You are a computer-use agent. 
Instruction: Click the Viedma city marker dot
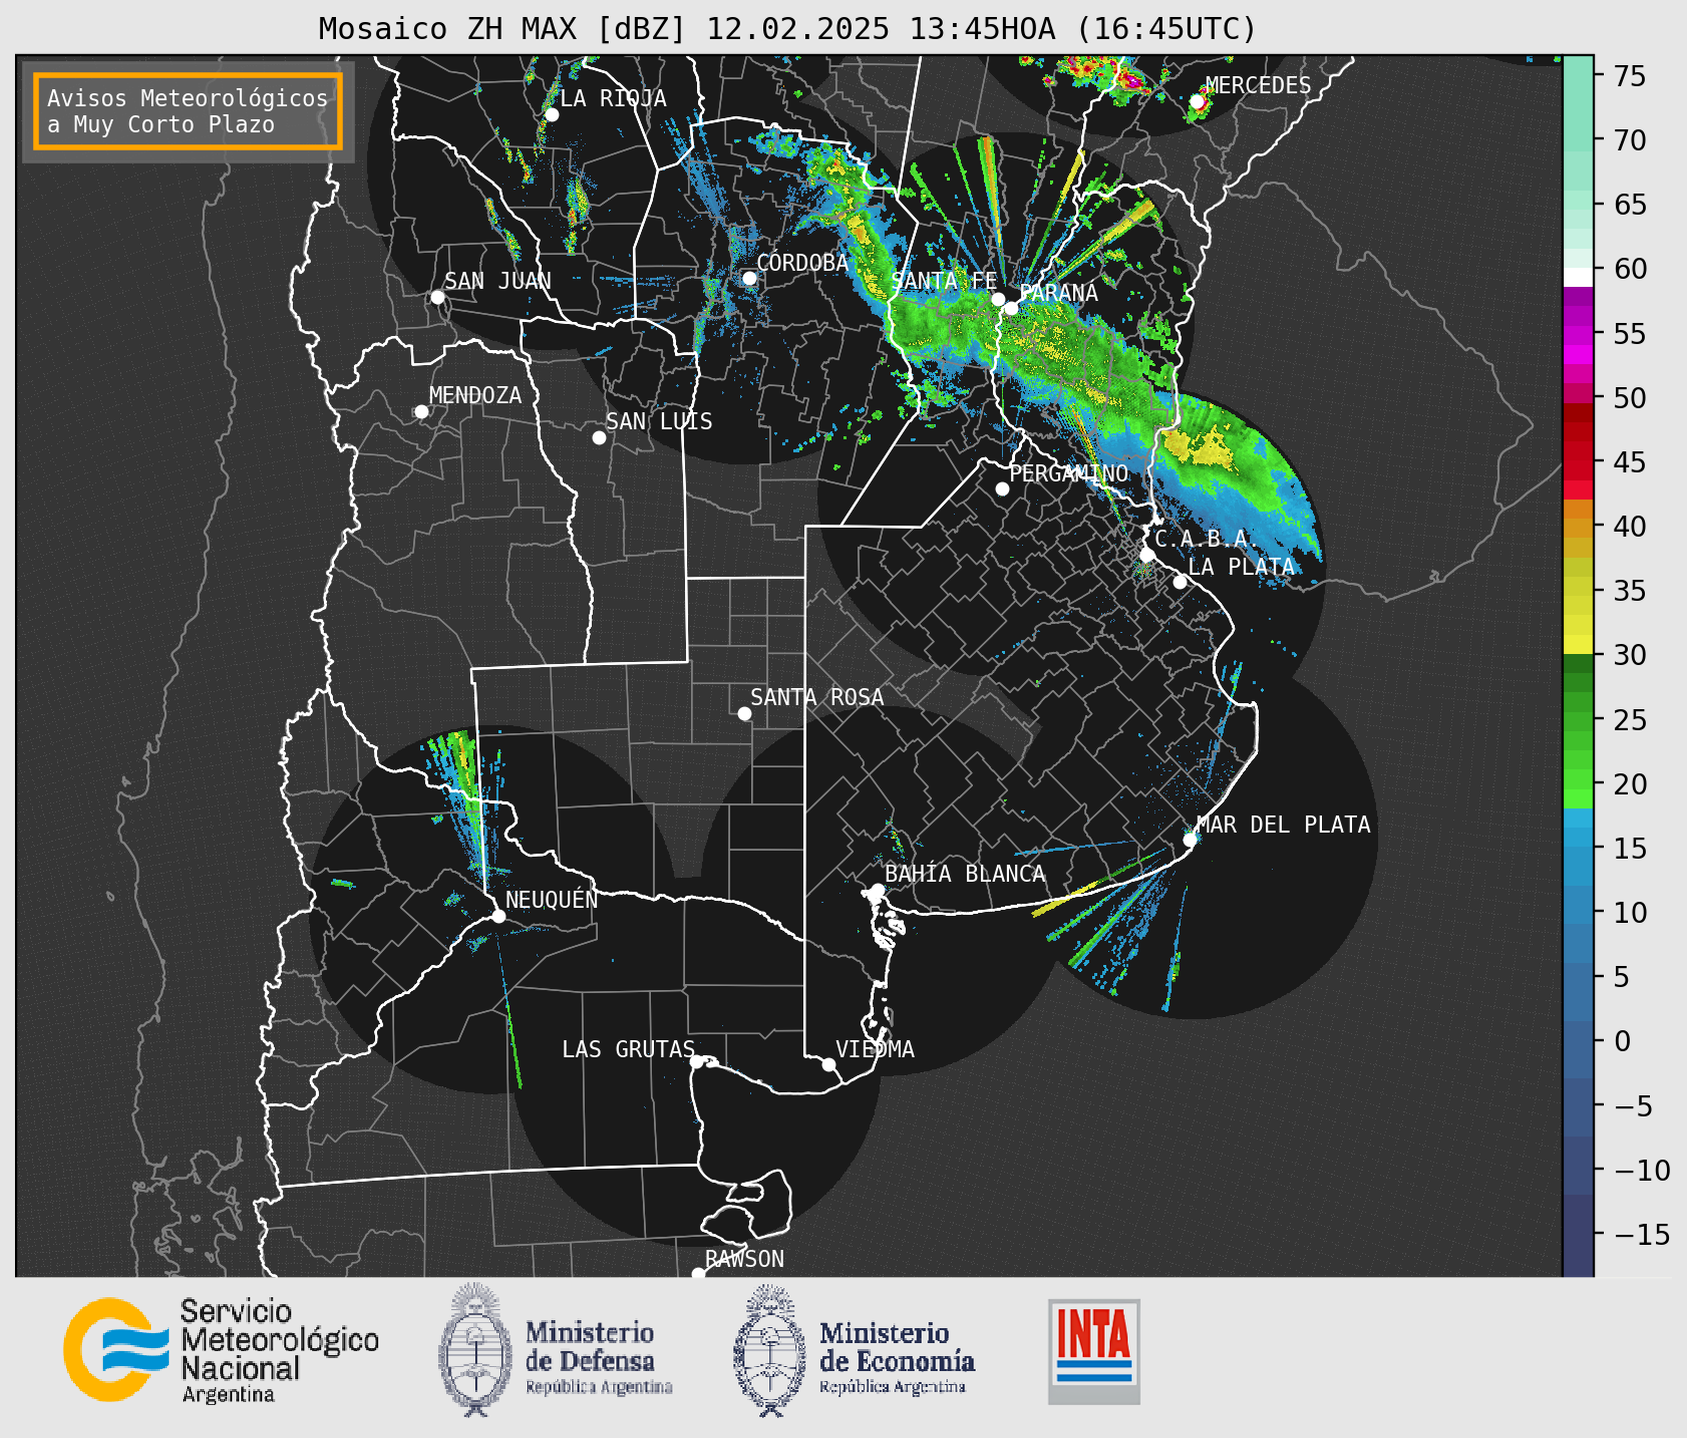[x=829, y=1064]
